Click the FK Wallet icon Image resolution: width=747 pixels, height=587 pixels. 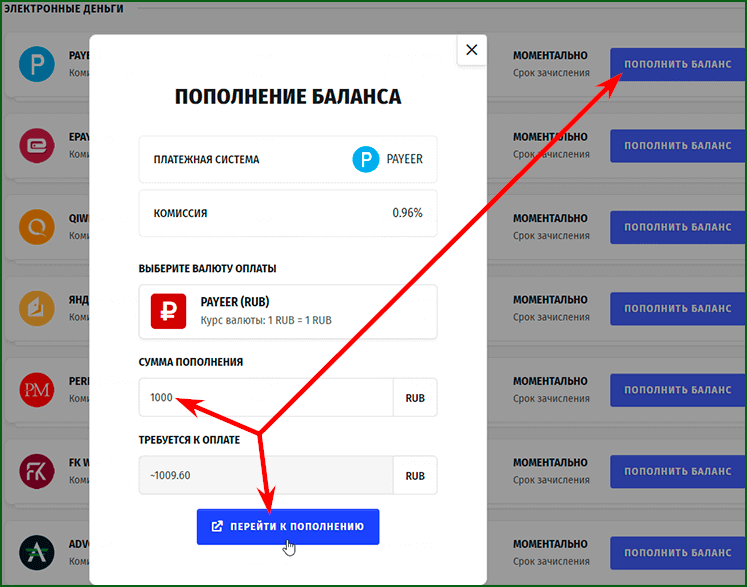point(37,471)
